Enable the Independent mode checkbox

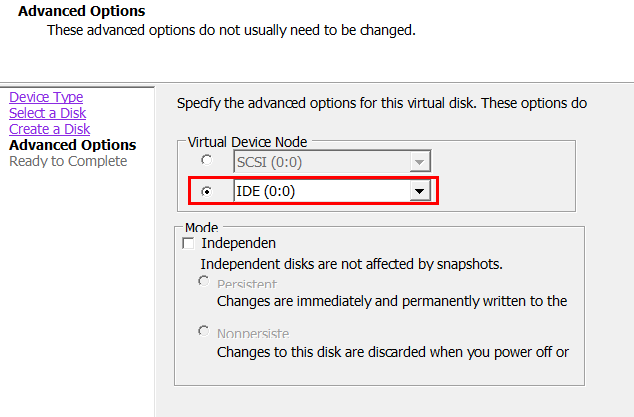pyautogui.click(x=187, y=243)
